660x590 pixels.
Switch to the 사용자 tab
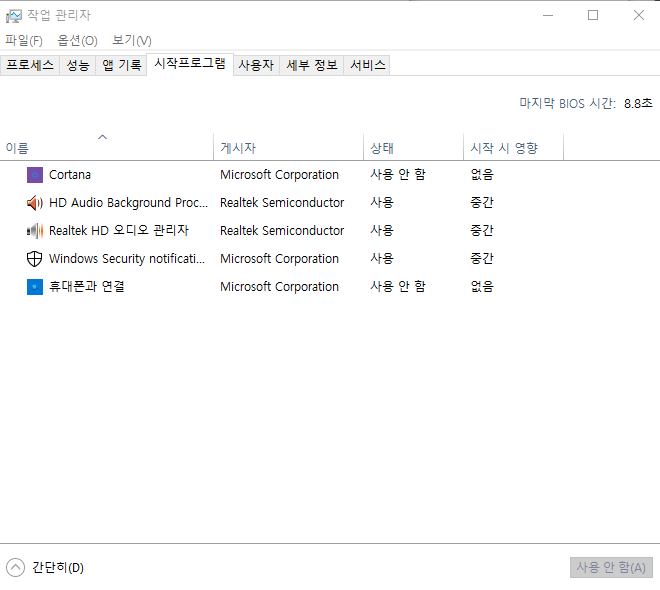click(x=256, y=65)
